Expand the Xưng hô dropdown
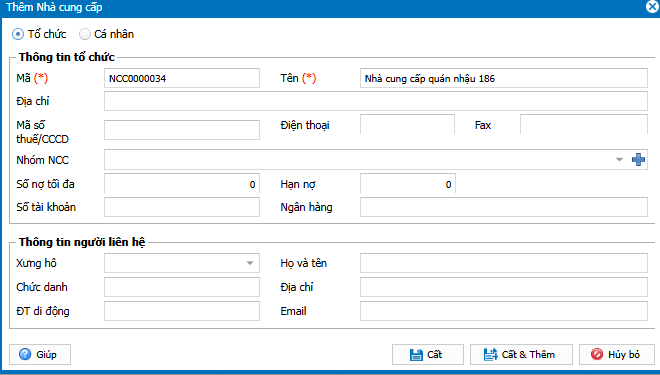Viewport: 660px width, 375px height. click(250, 263)
